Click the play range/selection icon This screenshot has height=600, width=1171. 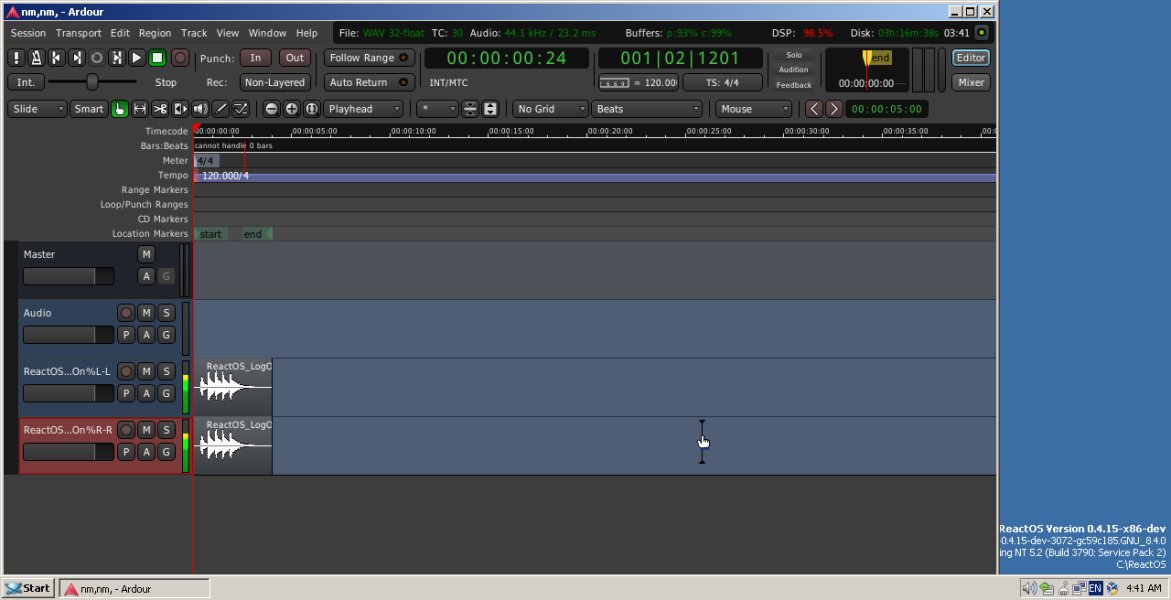coord(117,58)
